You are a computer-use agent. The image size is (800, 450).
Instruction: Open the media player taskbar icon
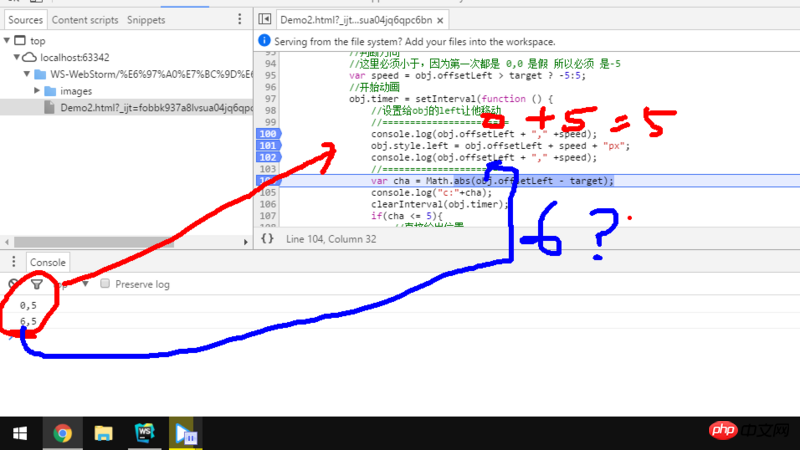point(186,434)
